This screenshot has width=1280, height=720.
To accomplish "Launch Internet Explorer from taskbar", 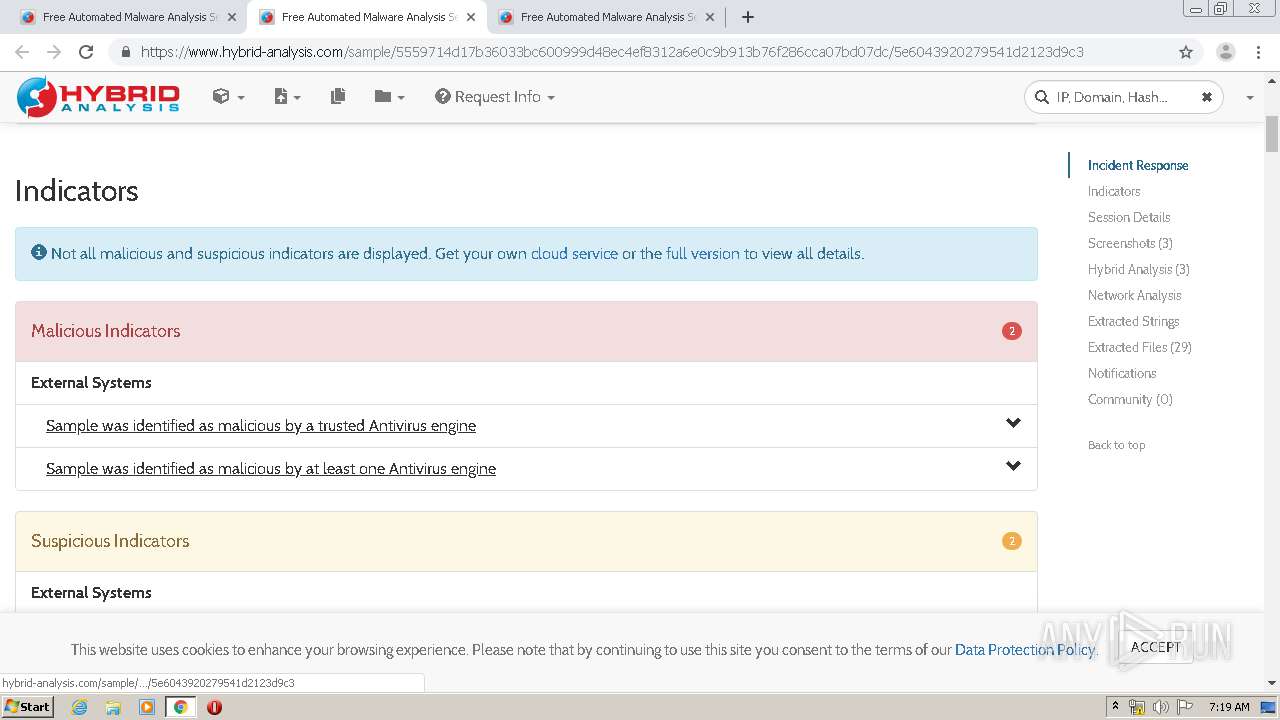I will [79, 707].
